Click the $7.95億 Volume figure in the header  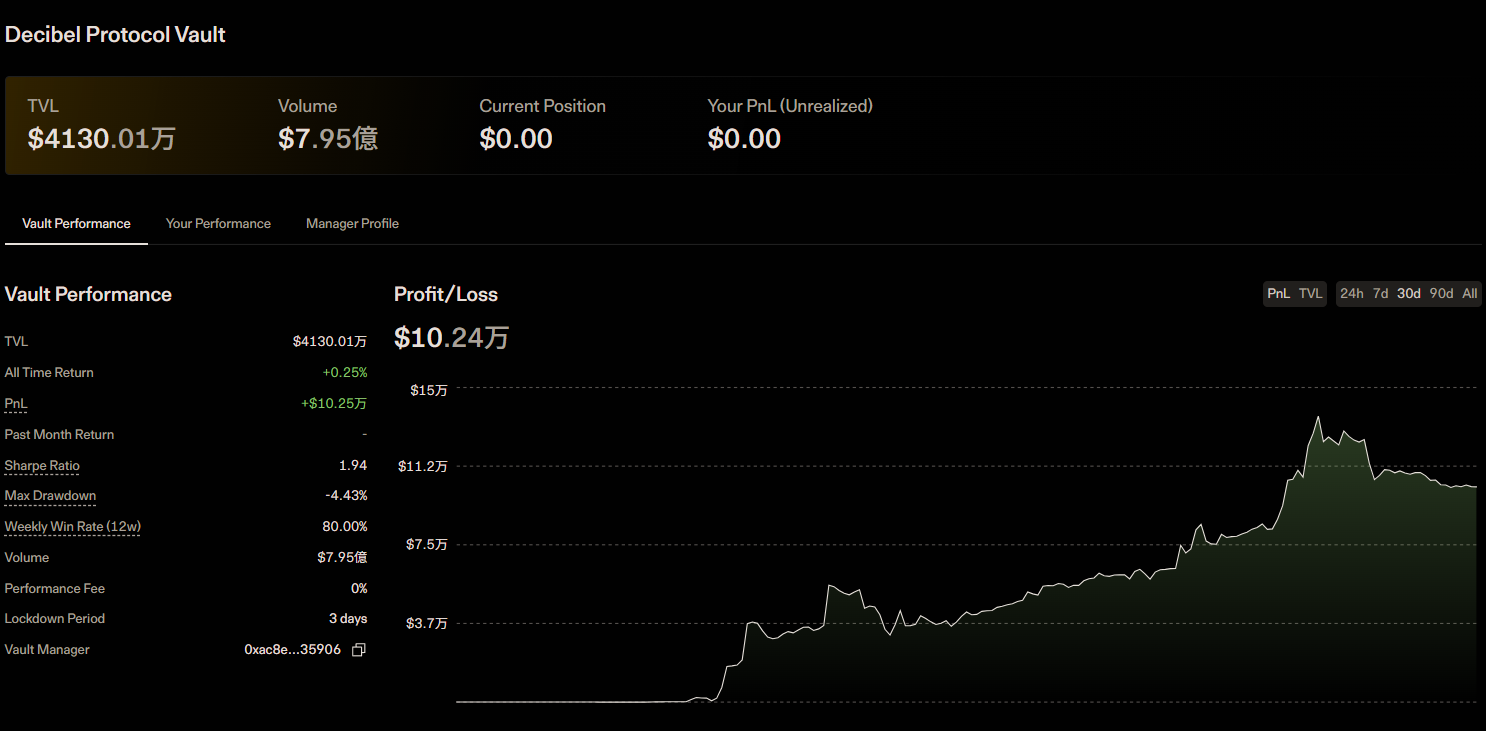pos(328,139)
